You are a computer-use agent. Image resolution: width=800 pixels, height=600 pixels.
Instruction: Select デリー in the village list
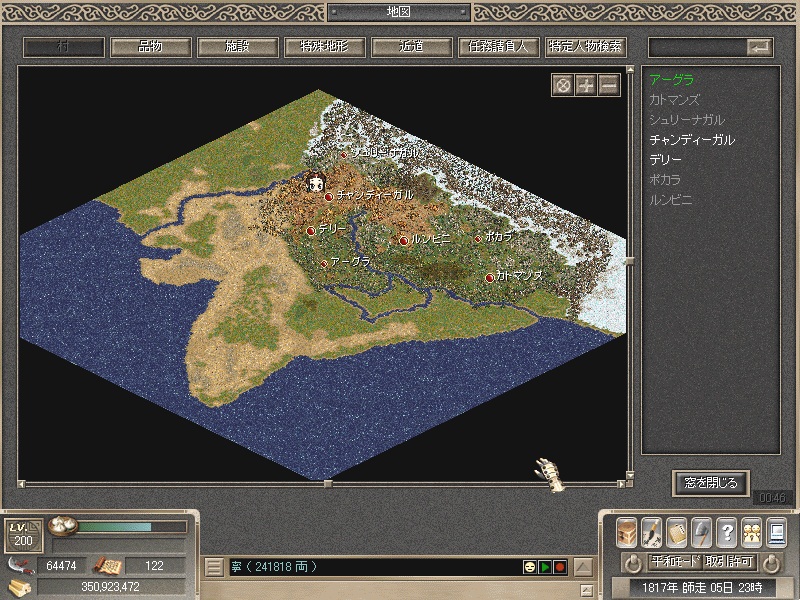(x=665, y=160)
